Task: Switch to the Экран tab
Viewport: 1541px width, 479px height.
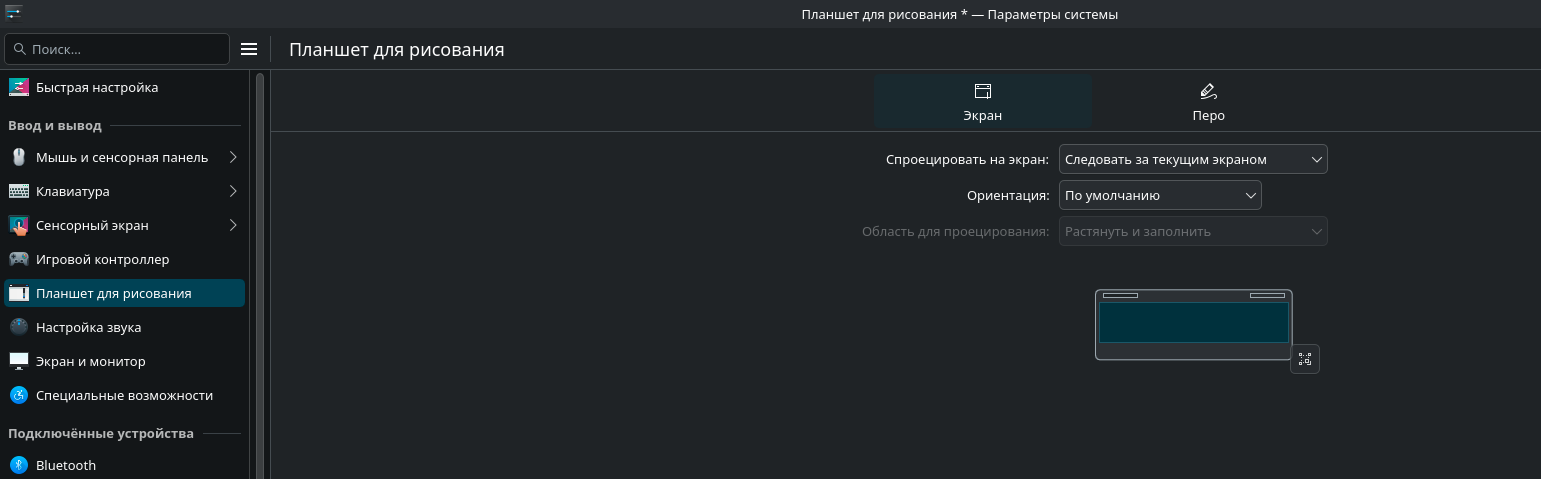Action: coord(982,103)
